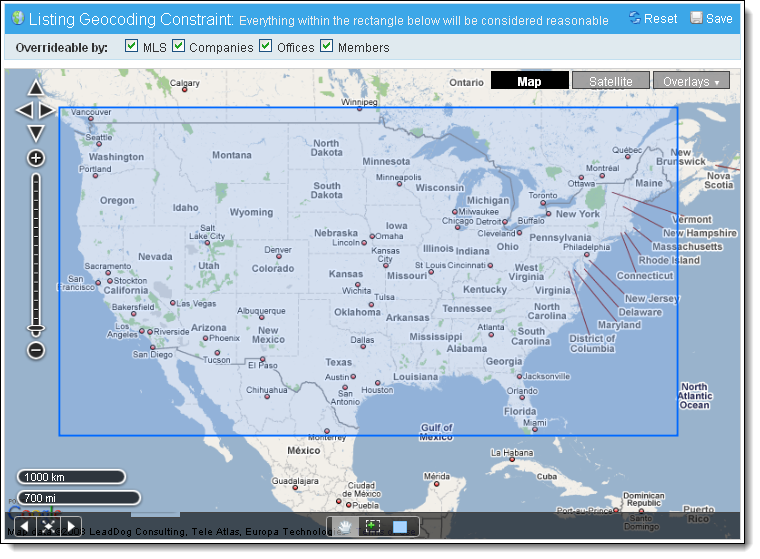Uncheck the Companies checkbox
The height and width of the screenshot is (559, 760).
pos(178,46)
